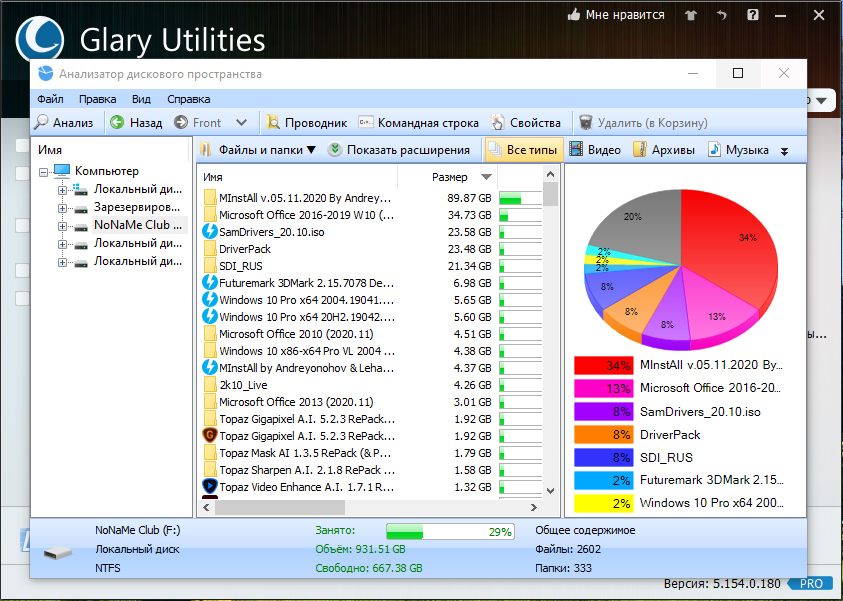Select Topaz Sharpen A.I. 2.1.8 RePack row

click(x=371, y=470)
